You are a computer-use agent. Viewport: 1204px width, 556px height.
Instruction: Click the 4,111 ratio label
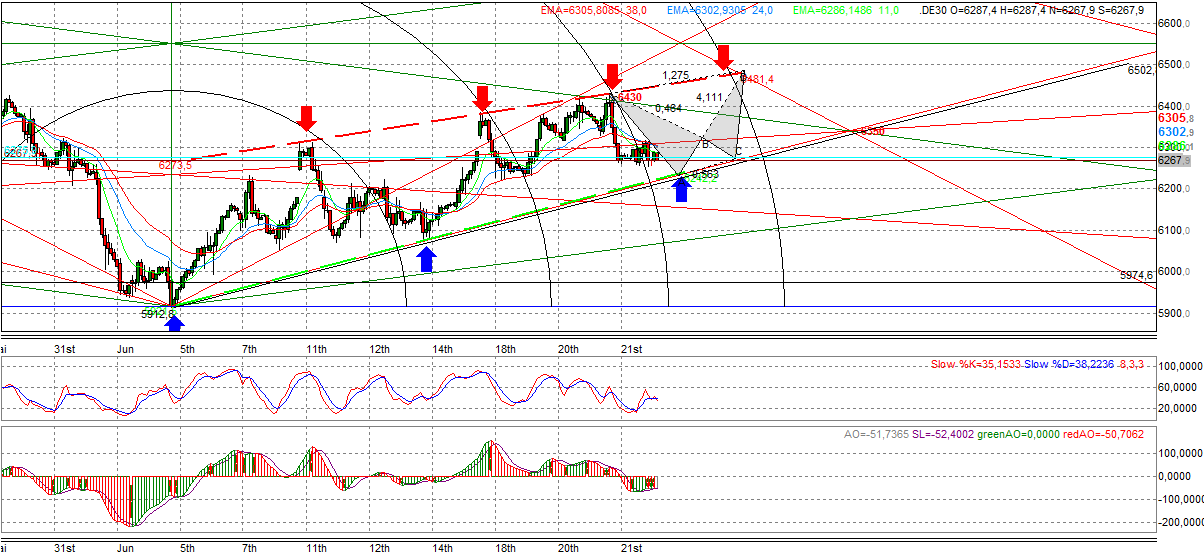coord(709,97)
